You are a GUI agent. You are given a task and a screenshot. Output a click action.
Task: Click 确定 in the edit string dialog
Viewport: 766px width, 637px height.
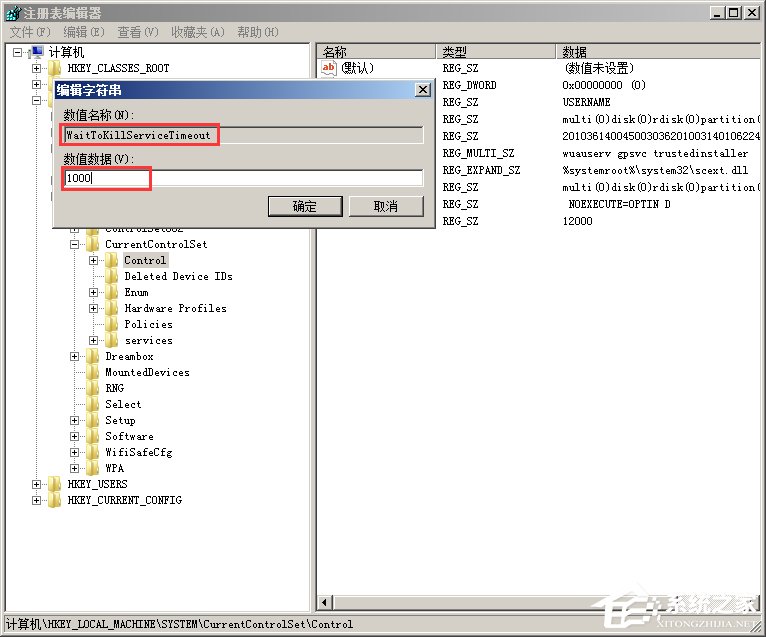tap(305, 206)
